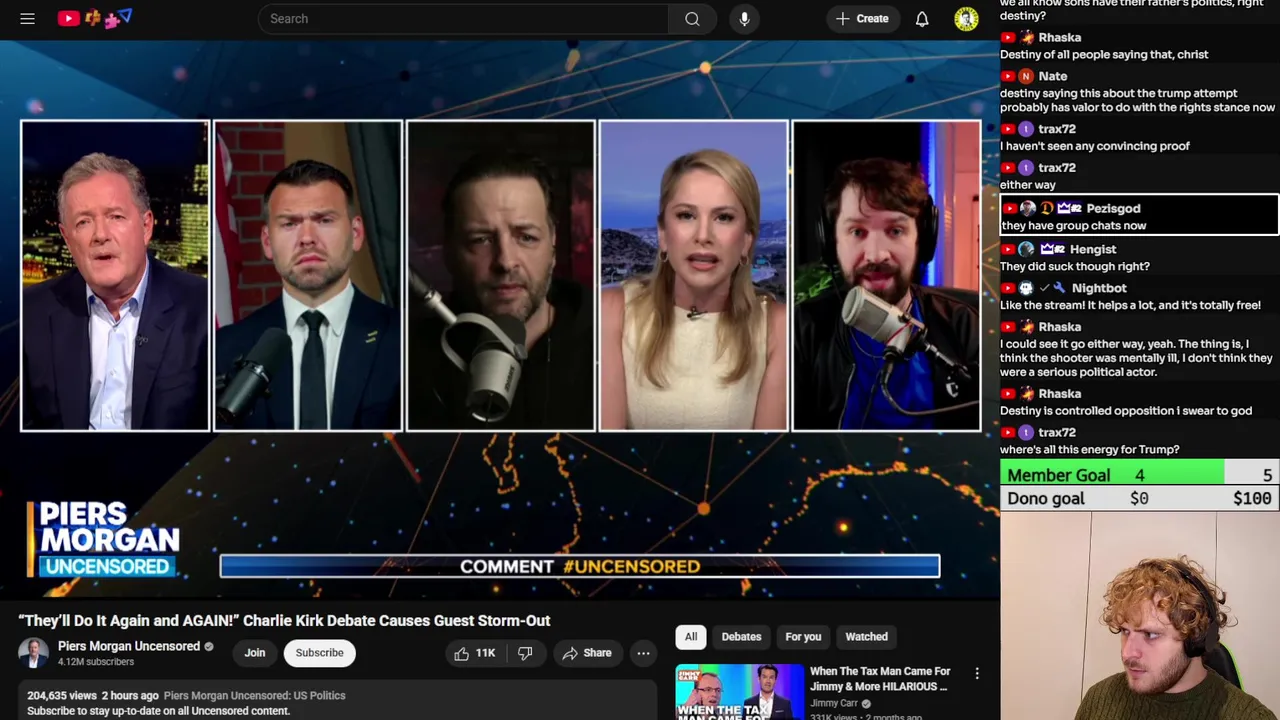The image size is (1280, 720).
Task: Open the hamburger guide menu
Action: coord(28,18)
